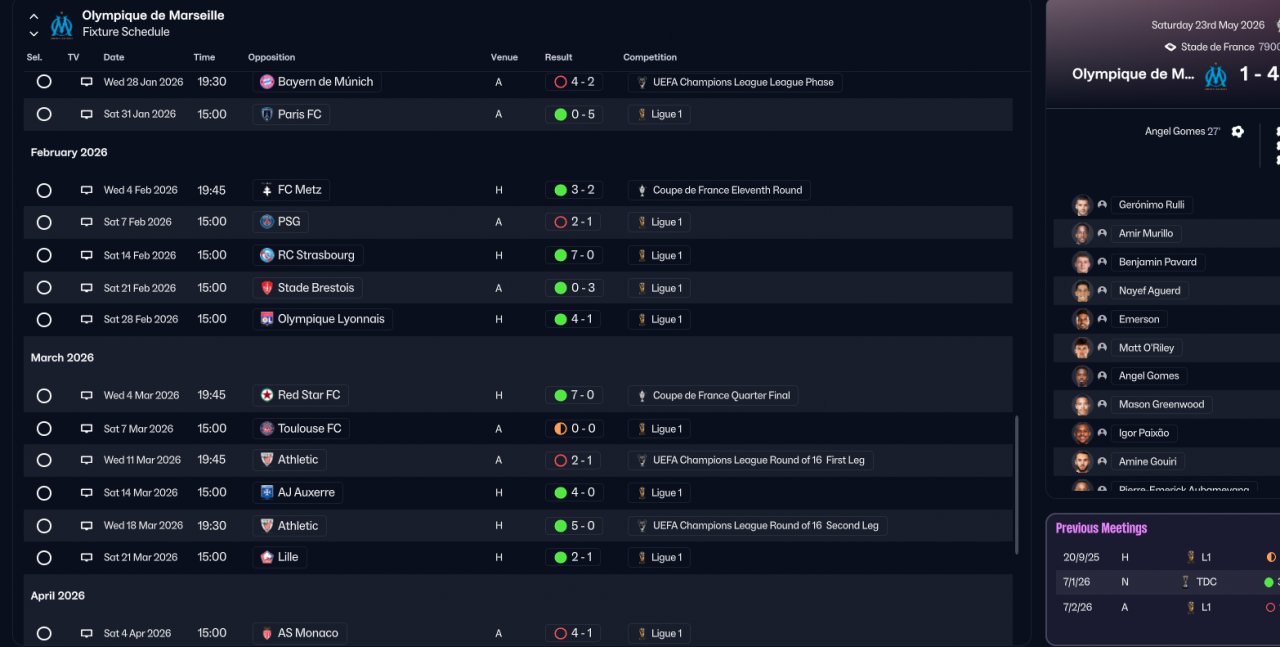
Task: Click Amine Gouiri player portrait
Action: click(x=1081, y=462)
